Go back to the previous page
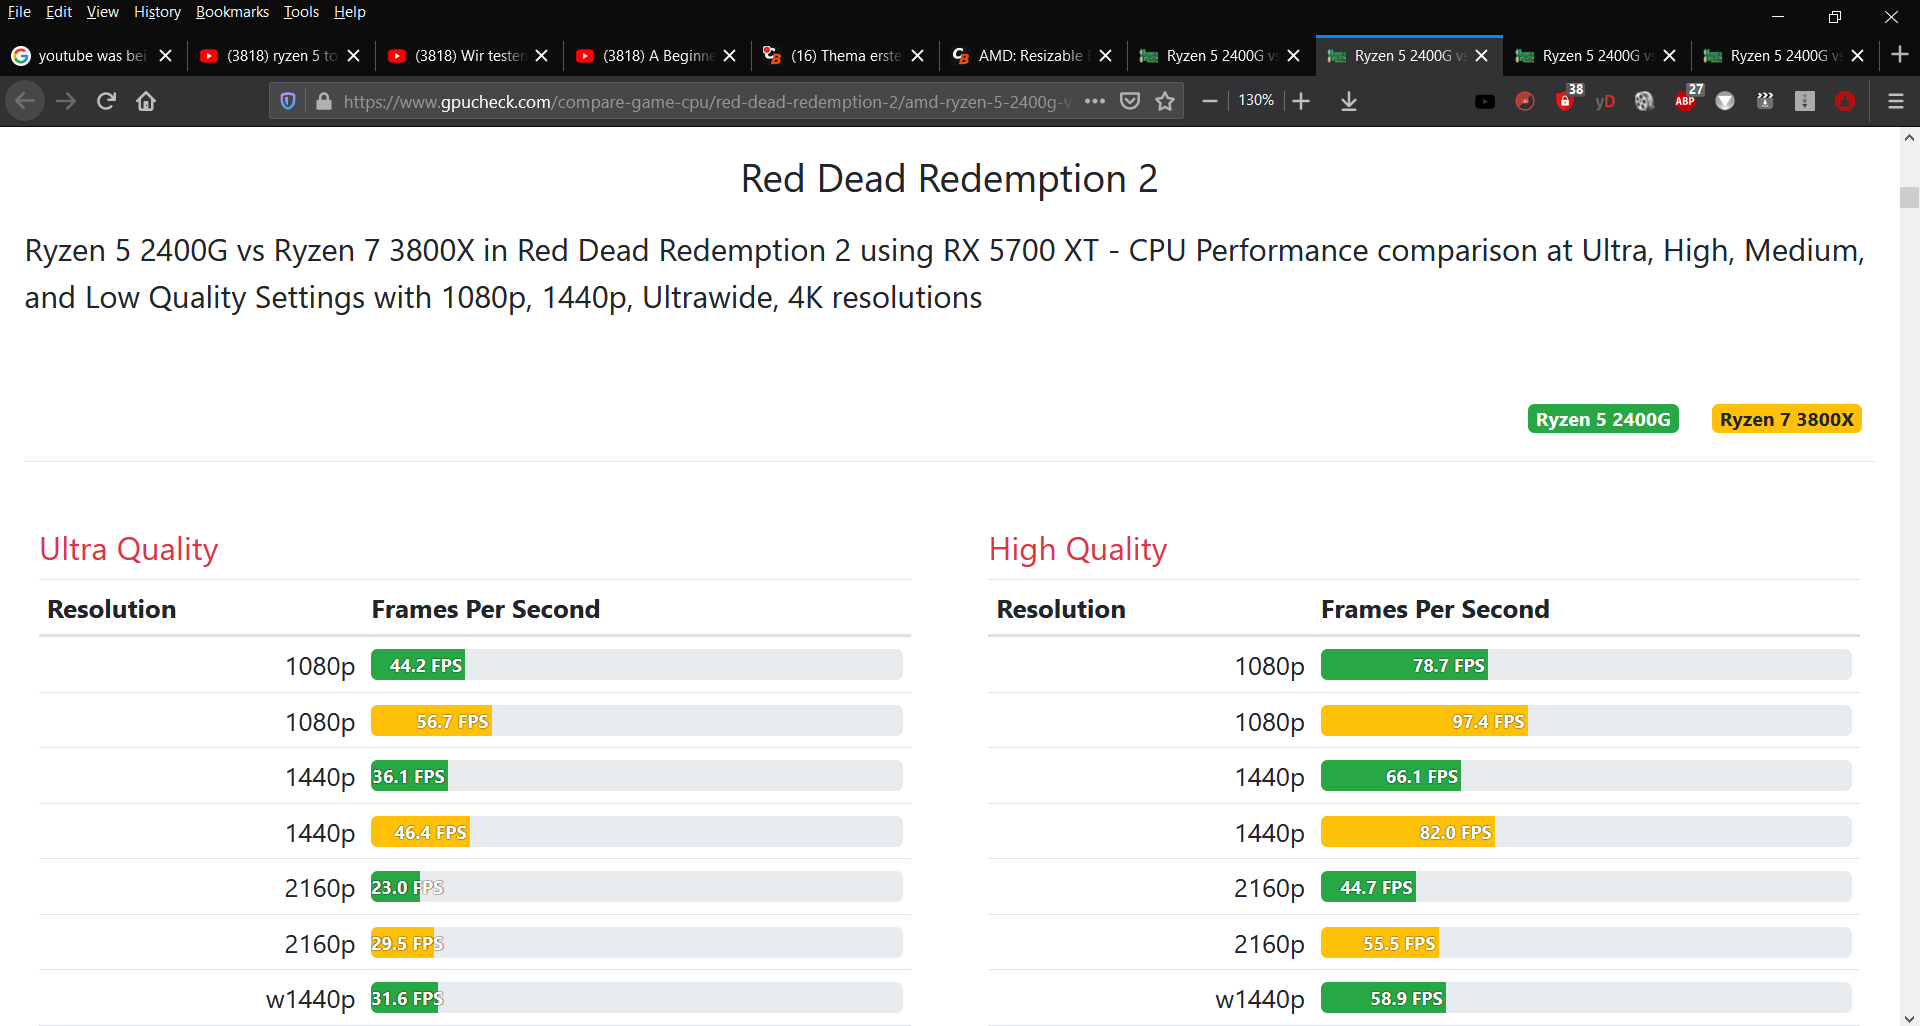 [25, 101]
